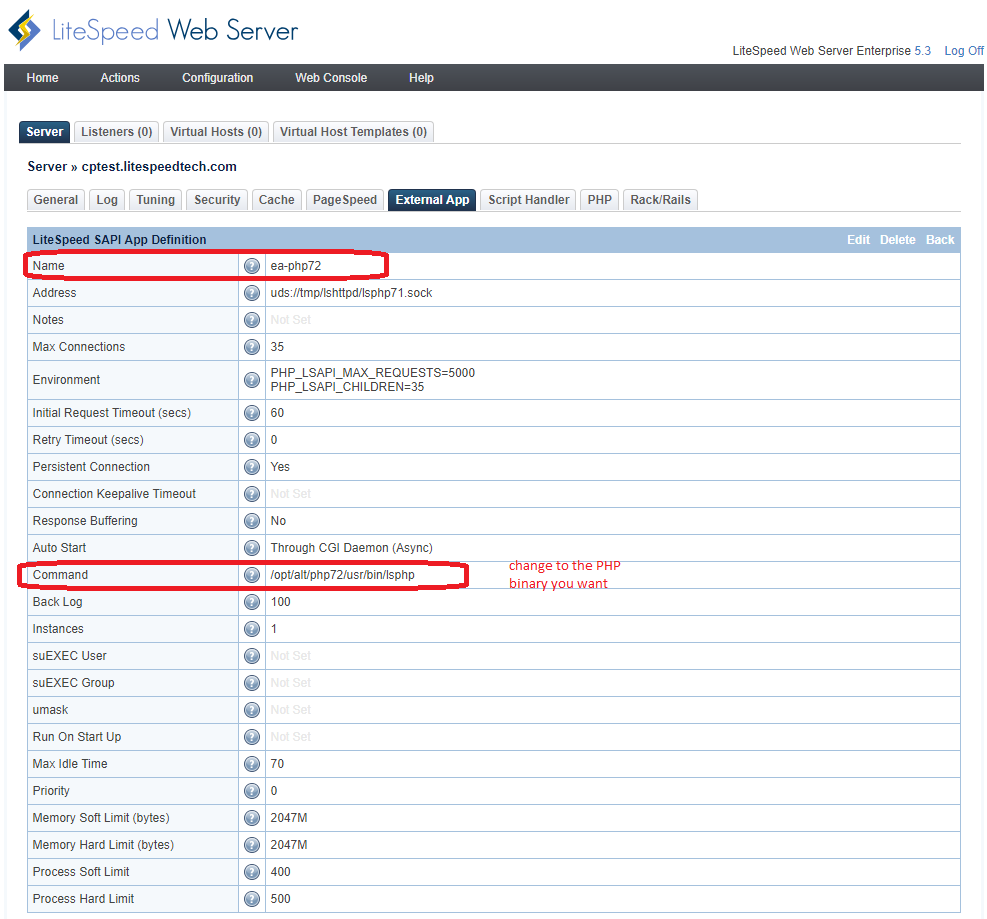Go to the Rack/Rails tab
The height and width of the screenshot is (919, 987).
tap(660, 200)
